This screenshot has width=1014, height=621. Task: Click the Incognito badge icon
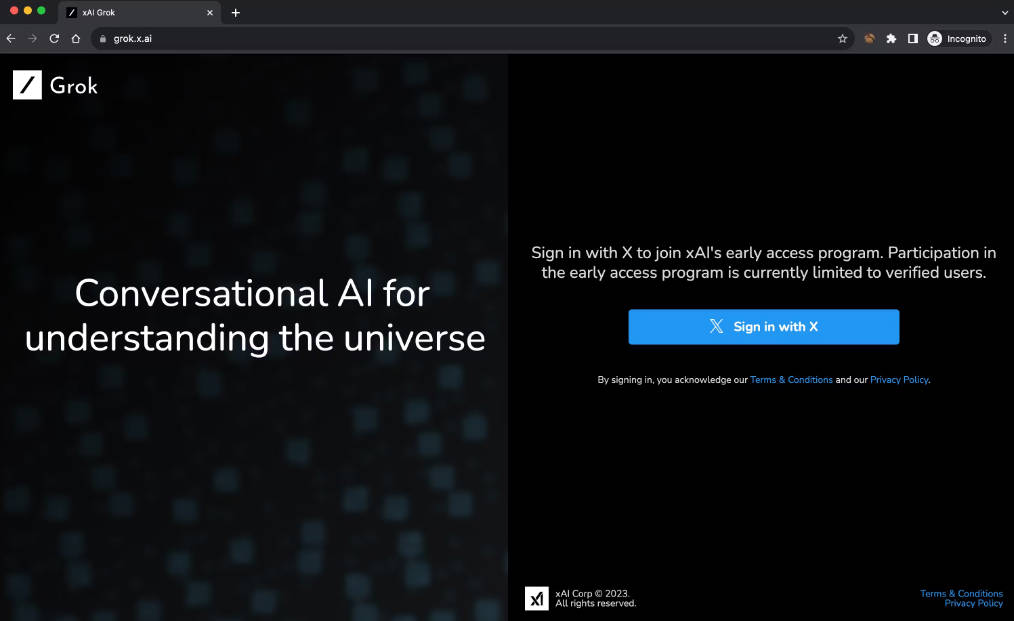pos(933,38)
